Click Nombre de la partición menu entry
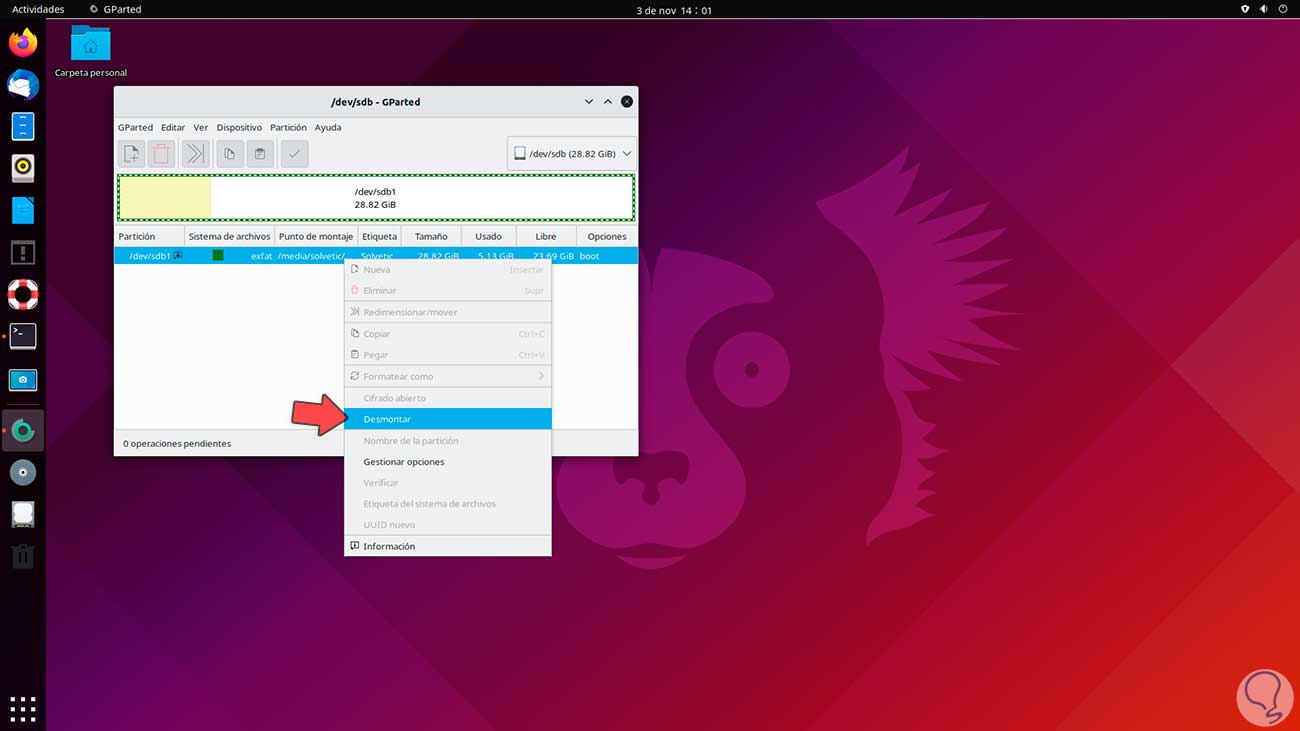This screenshot has width=1300, height=731. pos(448,441)
